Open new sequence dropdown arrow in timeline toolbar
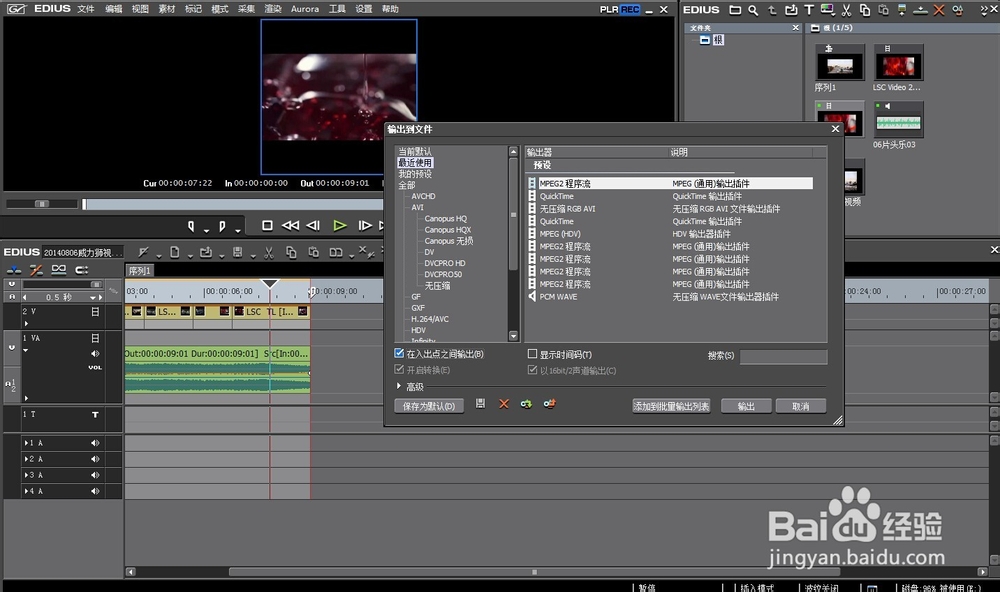Screen dimensions: 1000x592 (x=190, y=256)
